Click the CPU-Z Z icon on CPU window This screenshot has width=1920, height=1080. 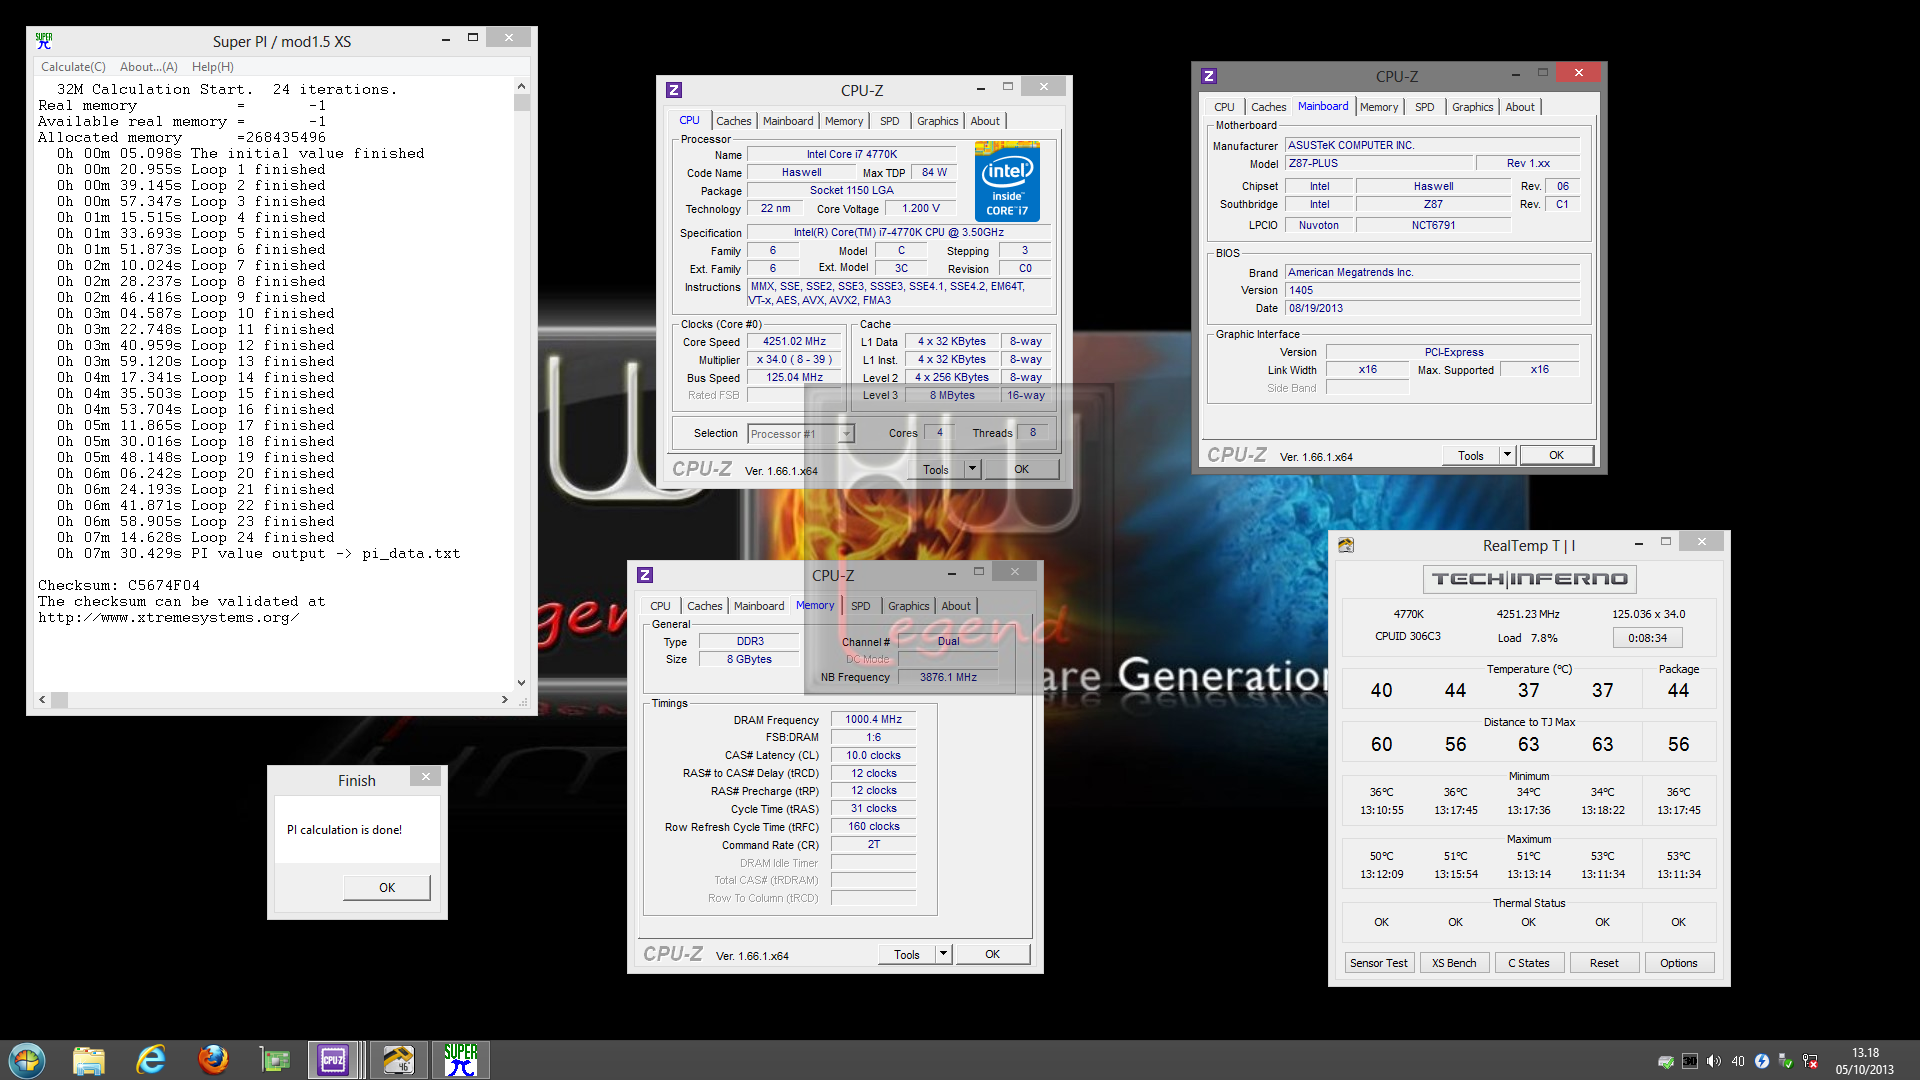point(674,90)
